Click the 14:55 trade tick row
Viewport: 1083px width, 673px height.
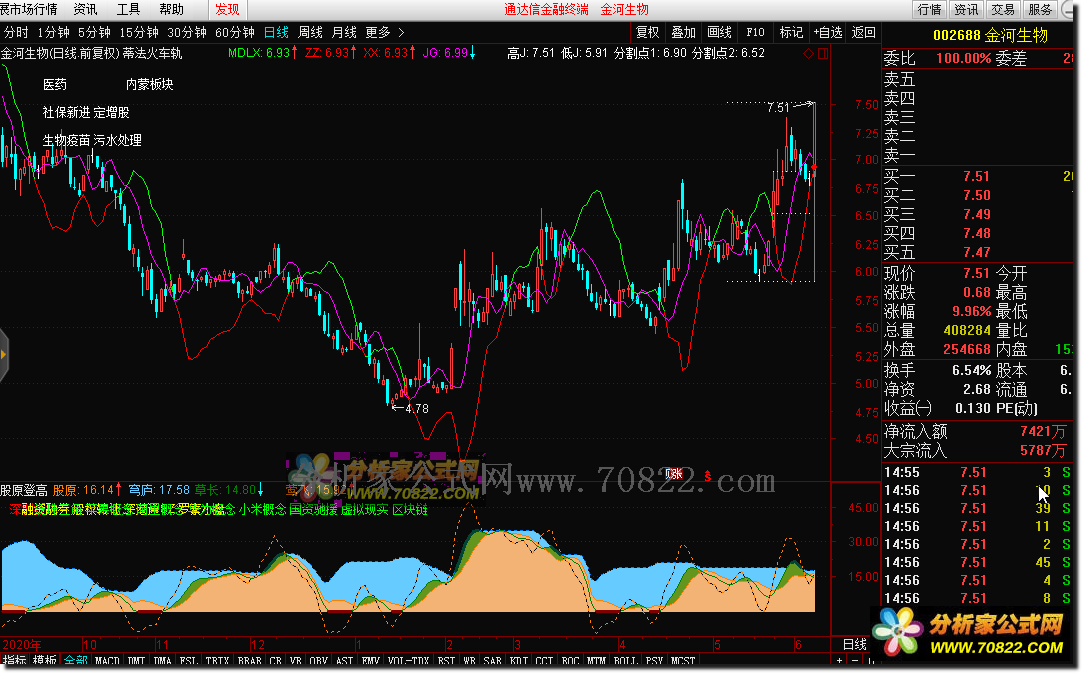tap(977, 473)
